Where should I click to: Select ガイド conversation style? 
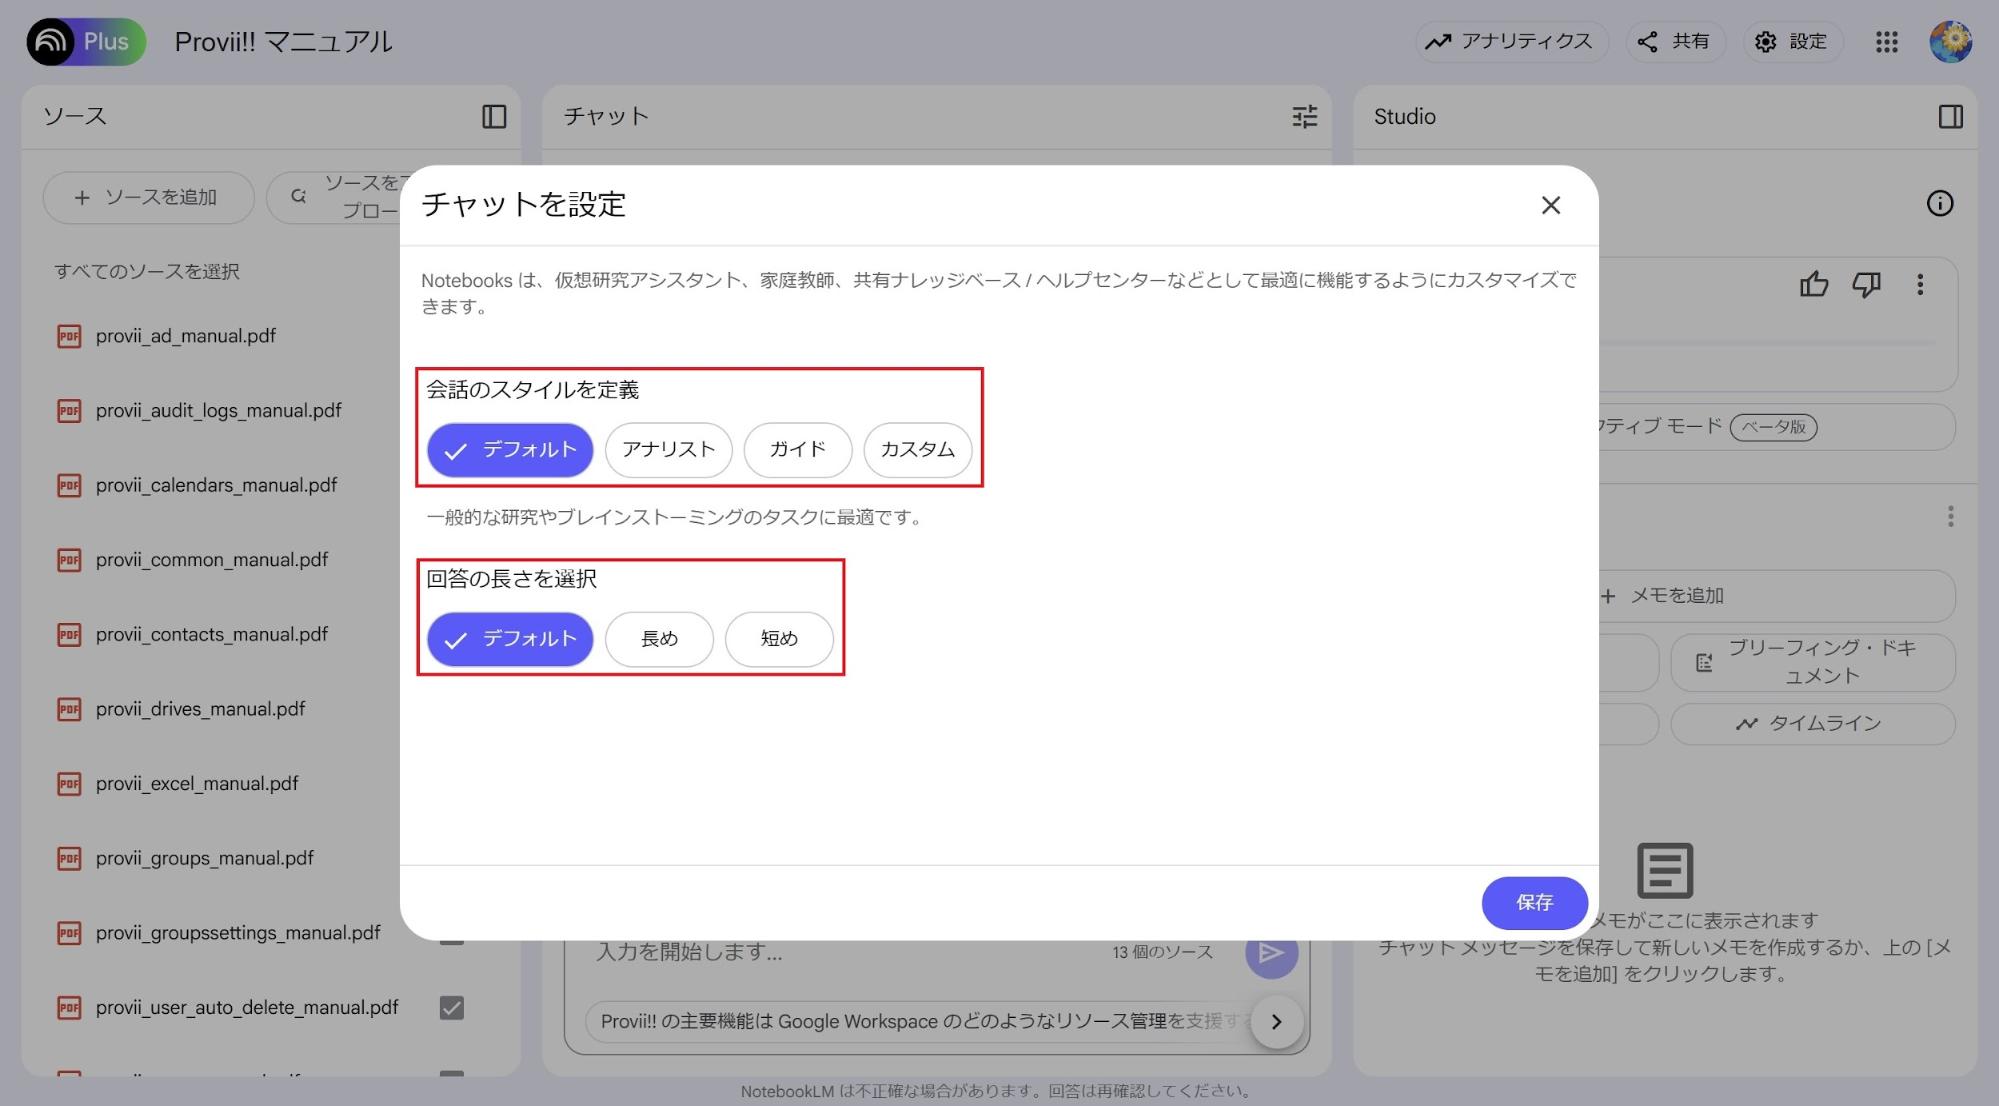[x=797, y=450]
